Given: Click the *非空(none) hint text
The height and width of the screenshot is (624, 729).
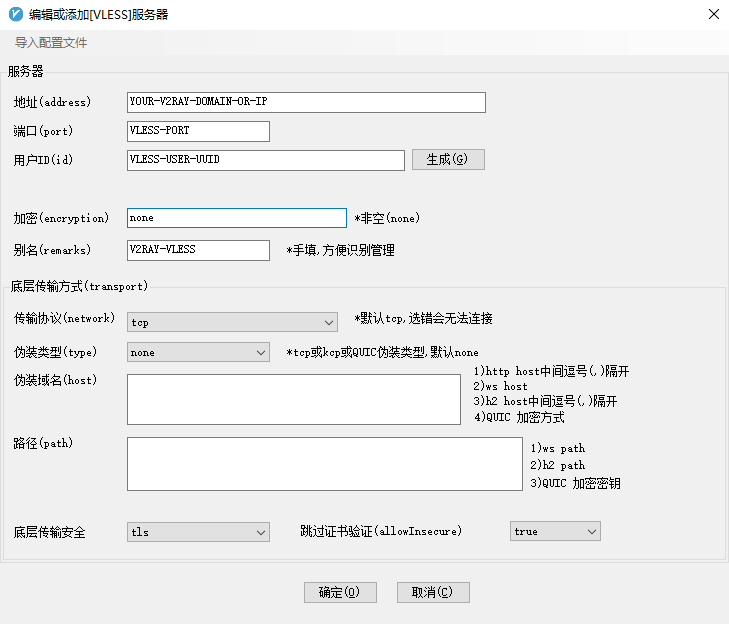Looking at the screenshot, I should [387, 218].
